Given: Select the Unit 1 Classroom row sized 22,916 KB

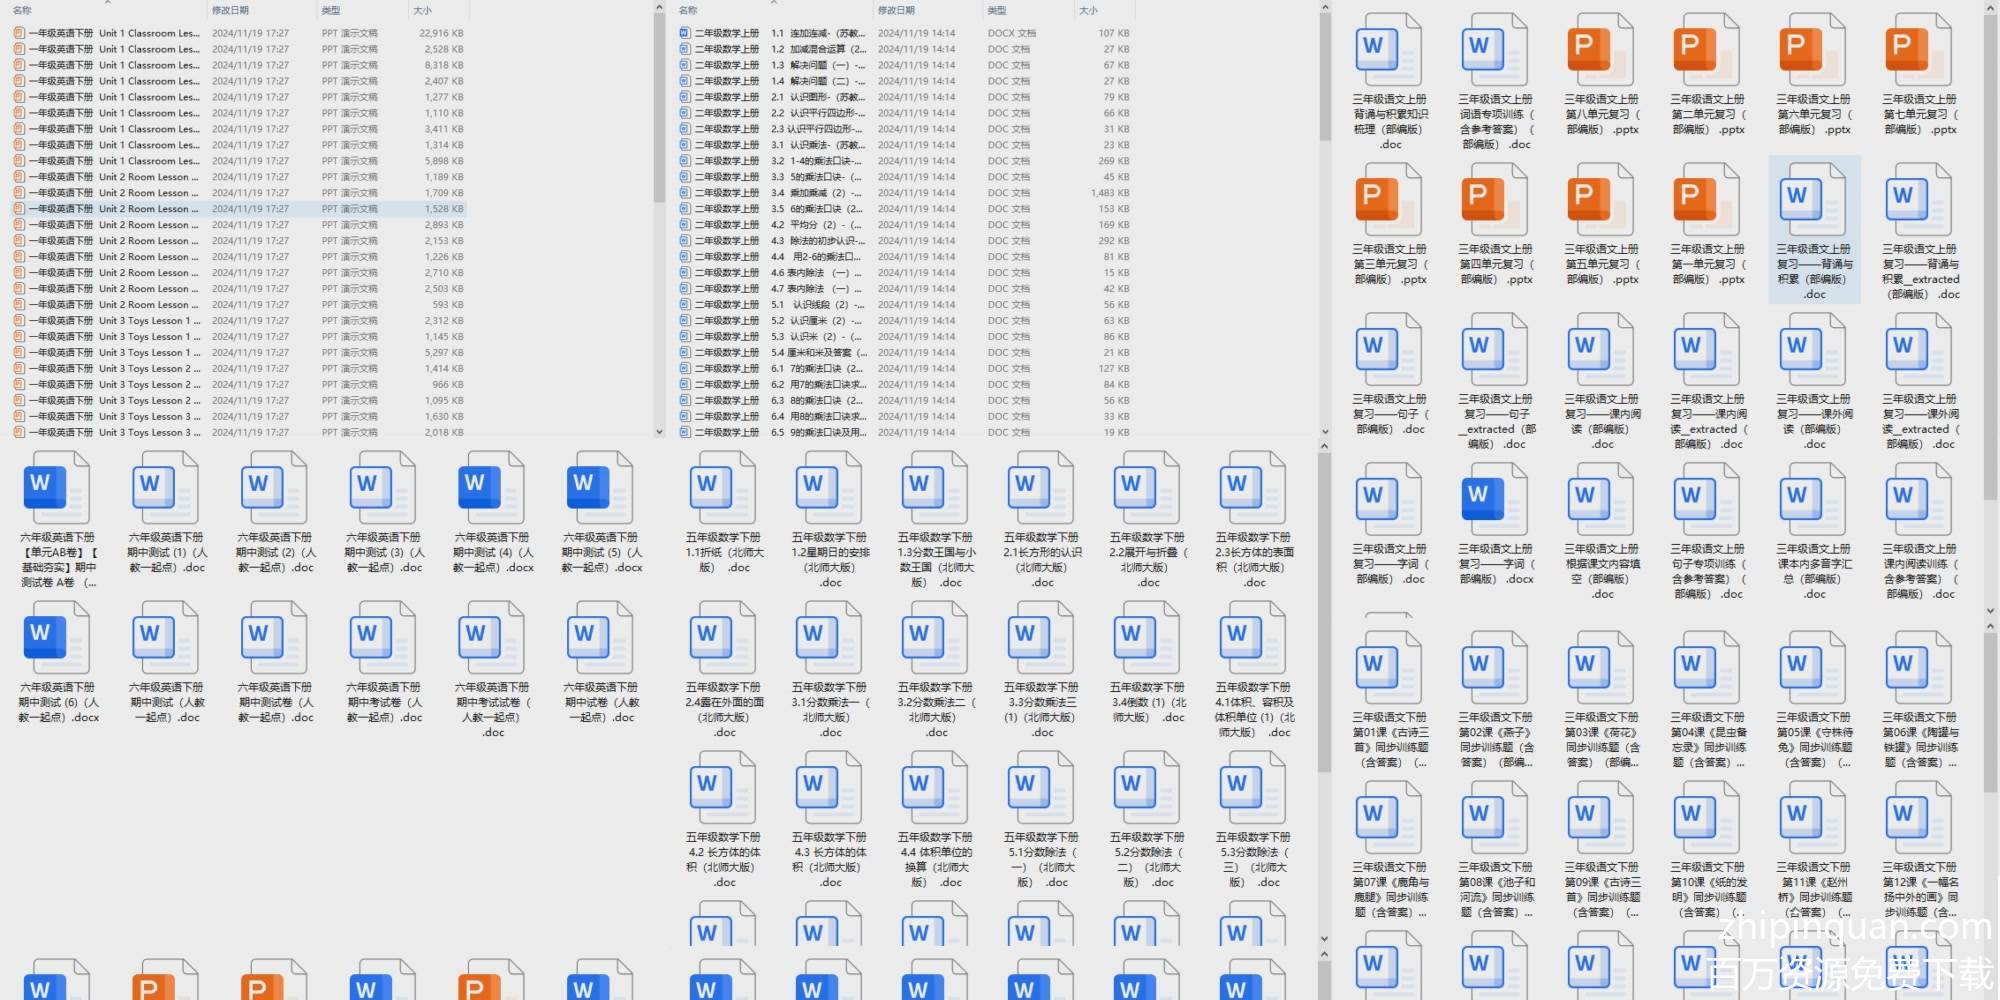Looking at the screenshot, I should point(239,33).
